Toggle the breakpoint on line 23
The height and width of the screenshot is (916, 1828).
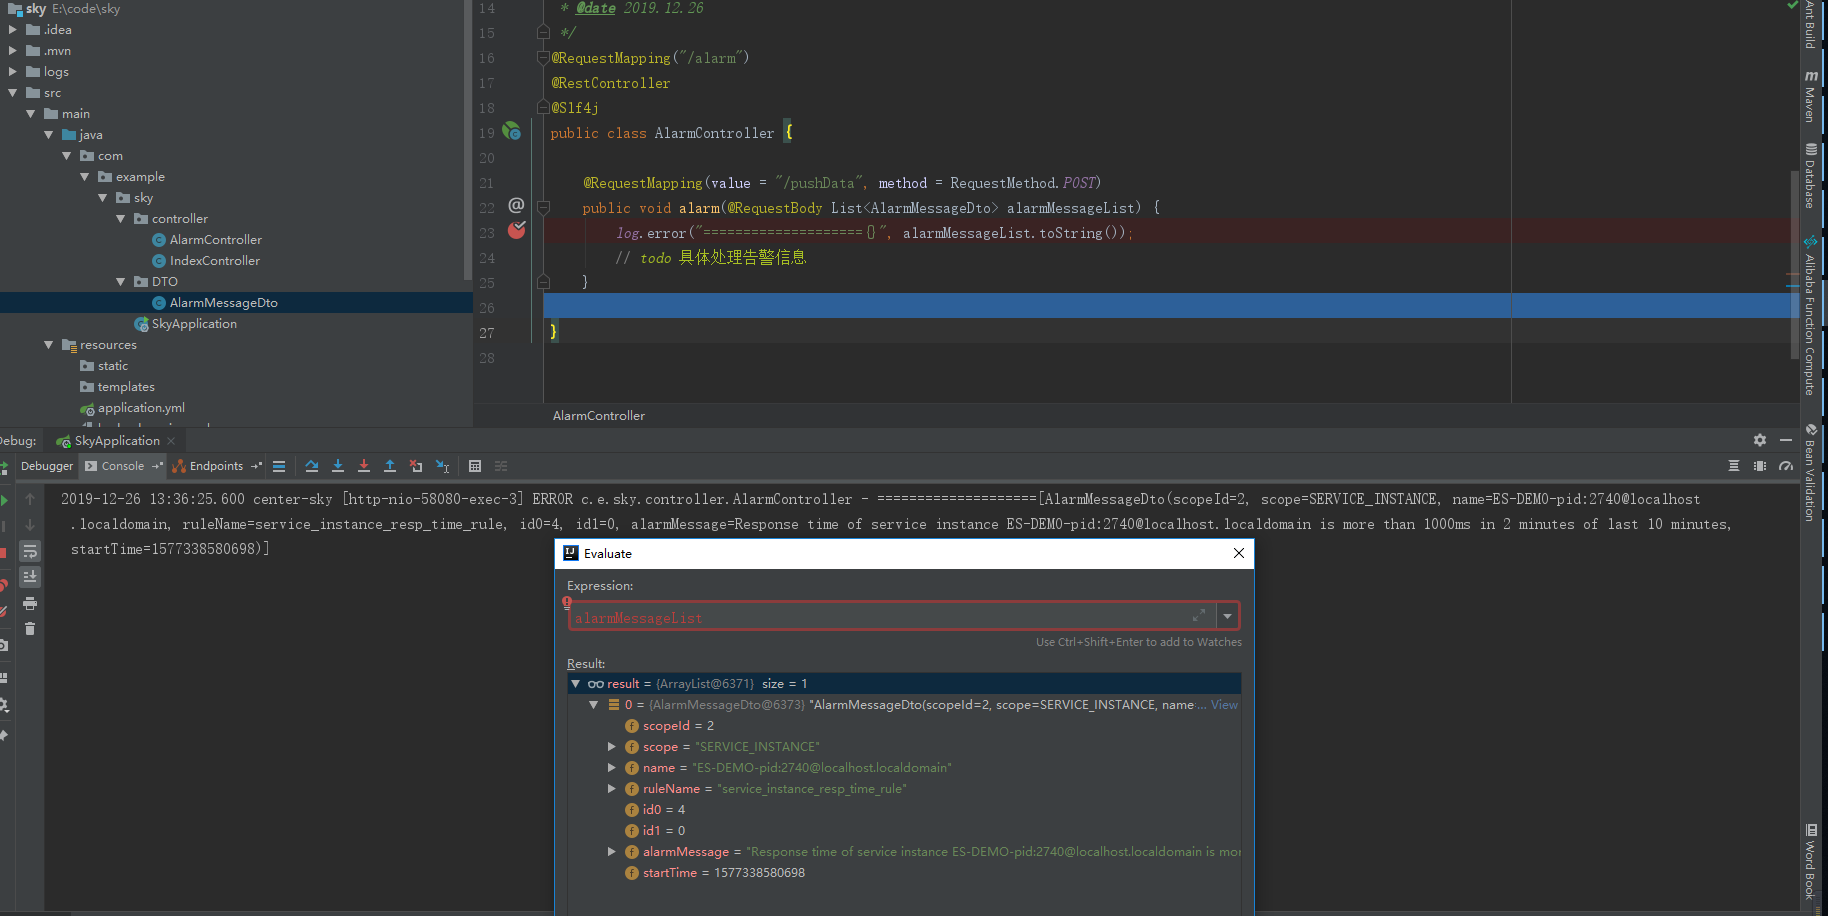[x=516, y=231]
